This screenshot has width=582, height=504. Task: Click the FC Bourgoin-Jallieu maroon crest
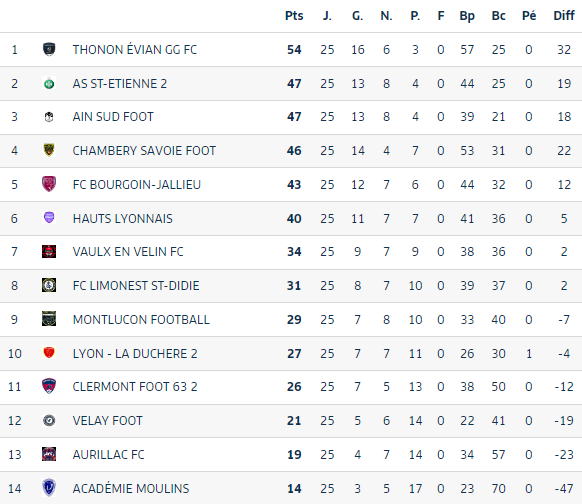click(x=49, y=184)
